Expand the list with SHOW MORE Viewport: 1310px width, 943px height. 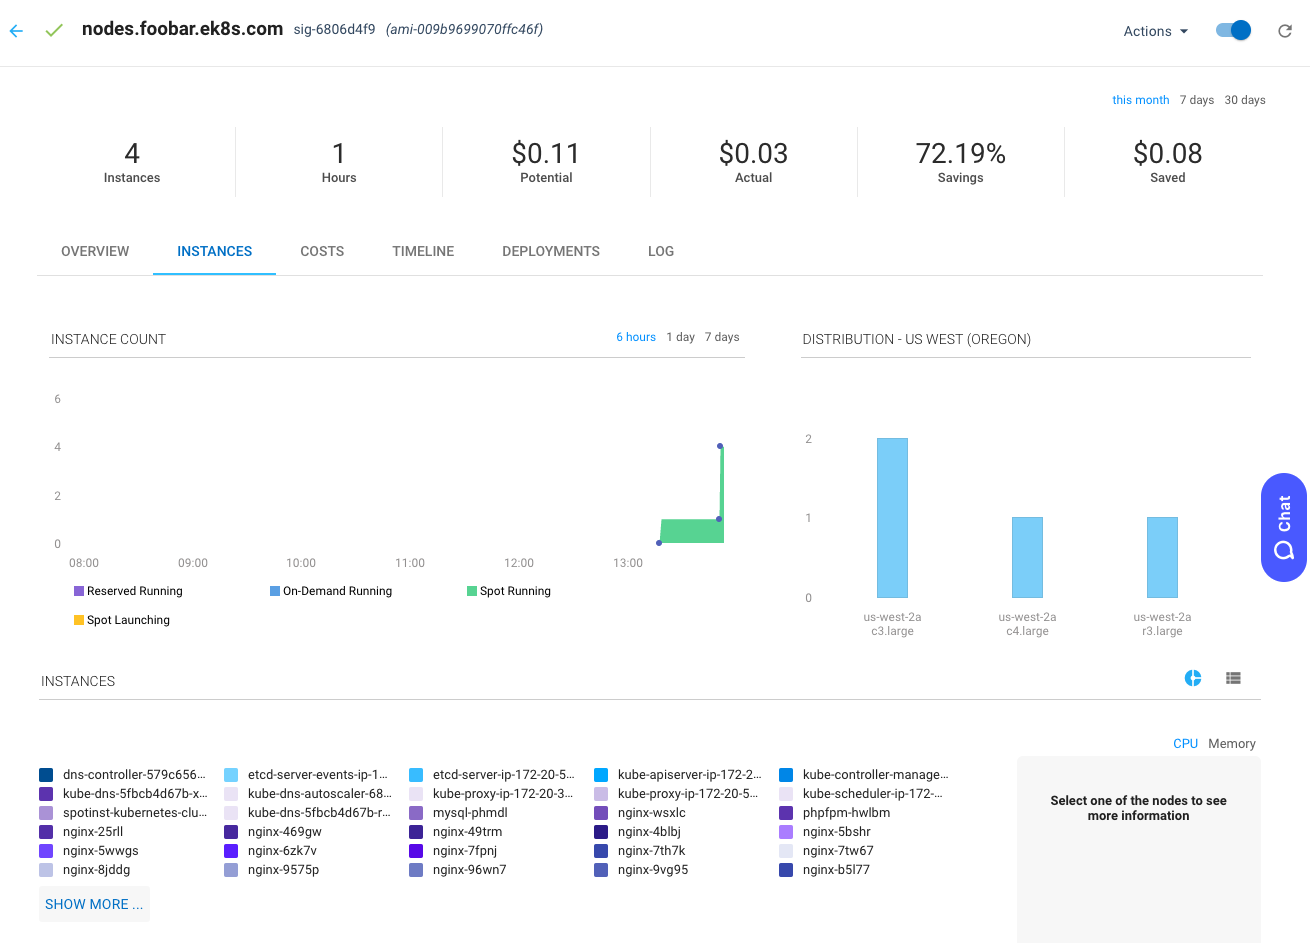pyautogui.click(x=94, y=904)
